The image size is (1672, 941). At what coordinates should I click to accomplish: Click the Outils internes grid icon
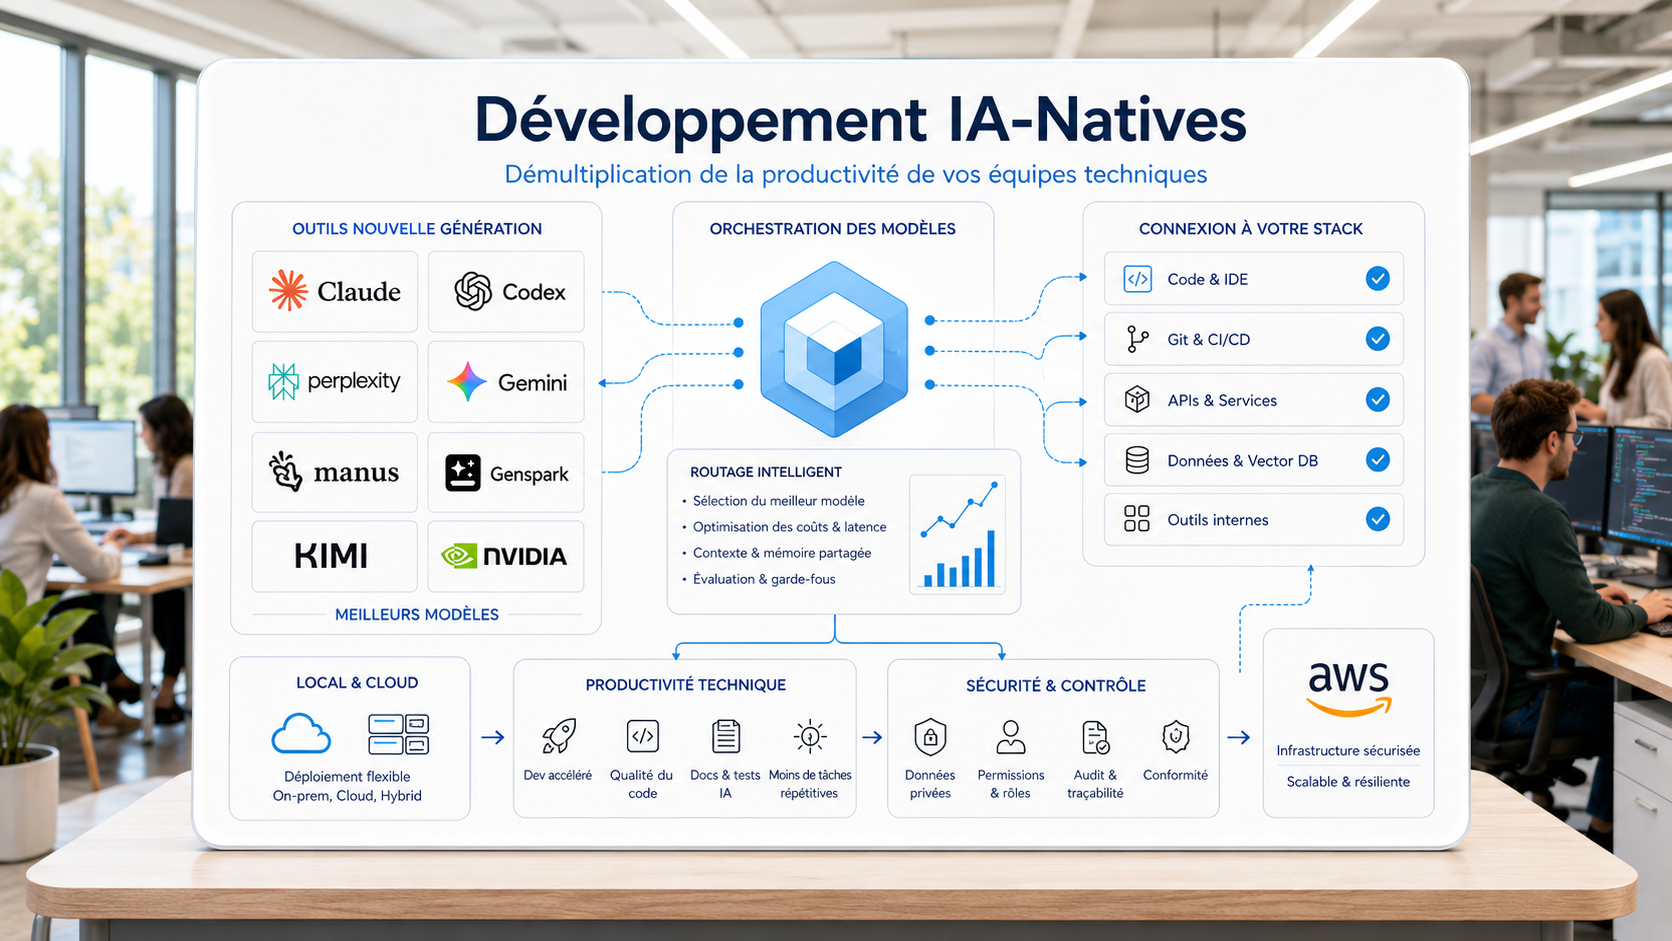coord(1137,519)
